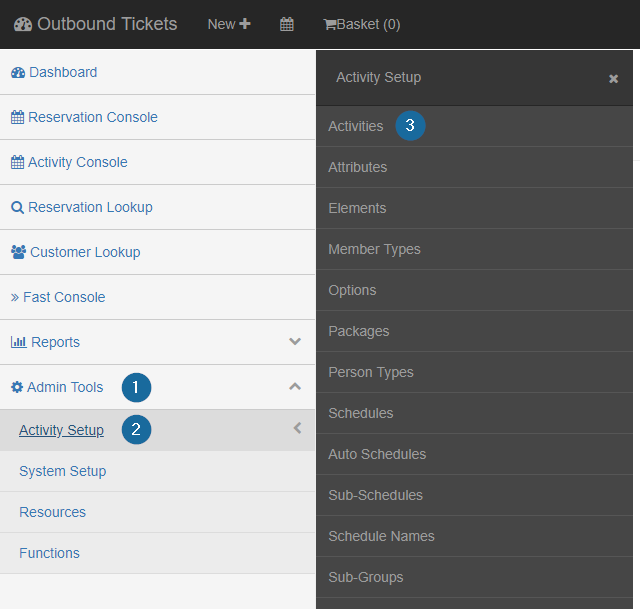Expand the Reports chevron
This screenshot has width=640, height=609.
[x=295, y=341]
